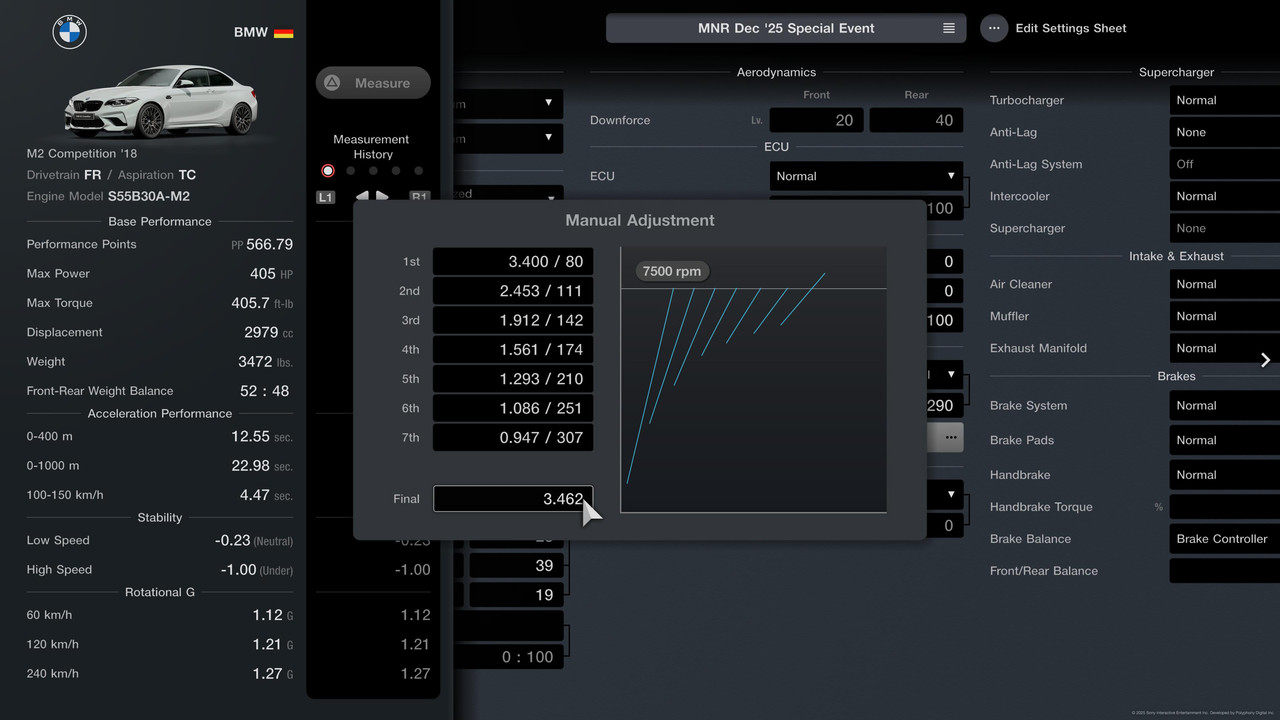Edit the 5th gear ratio field
The image size is (1280, 720).
(x=513, y=379)
